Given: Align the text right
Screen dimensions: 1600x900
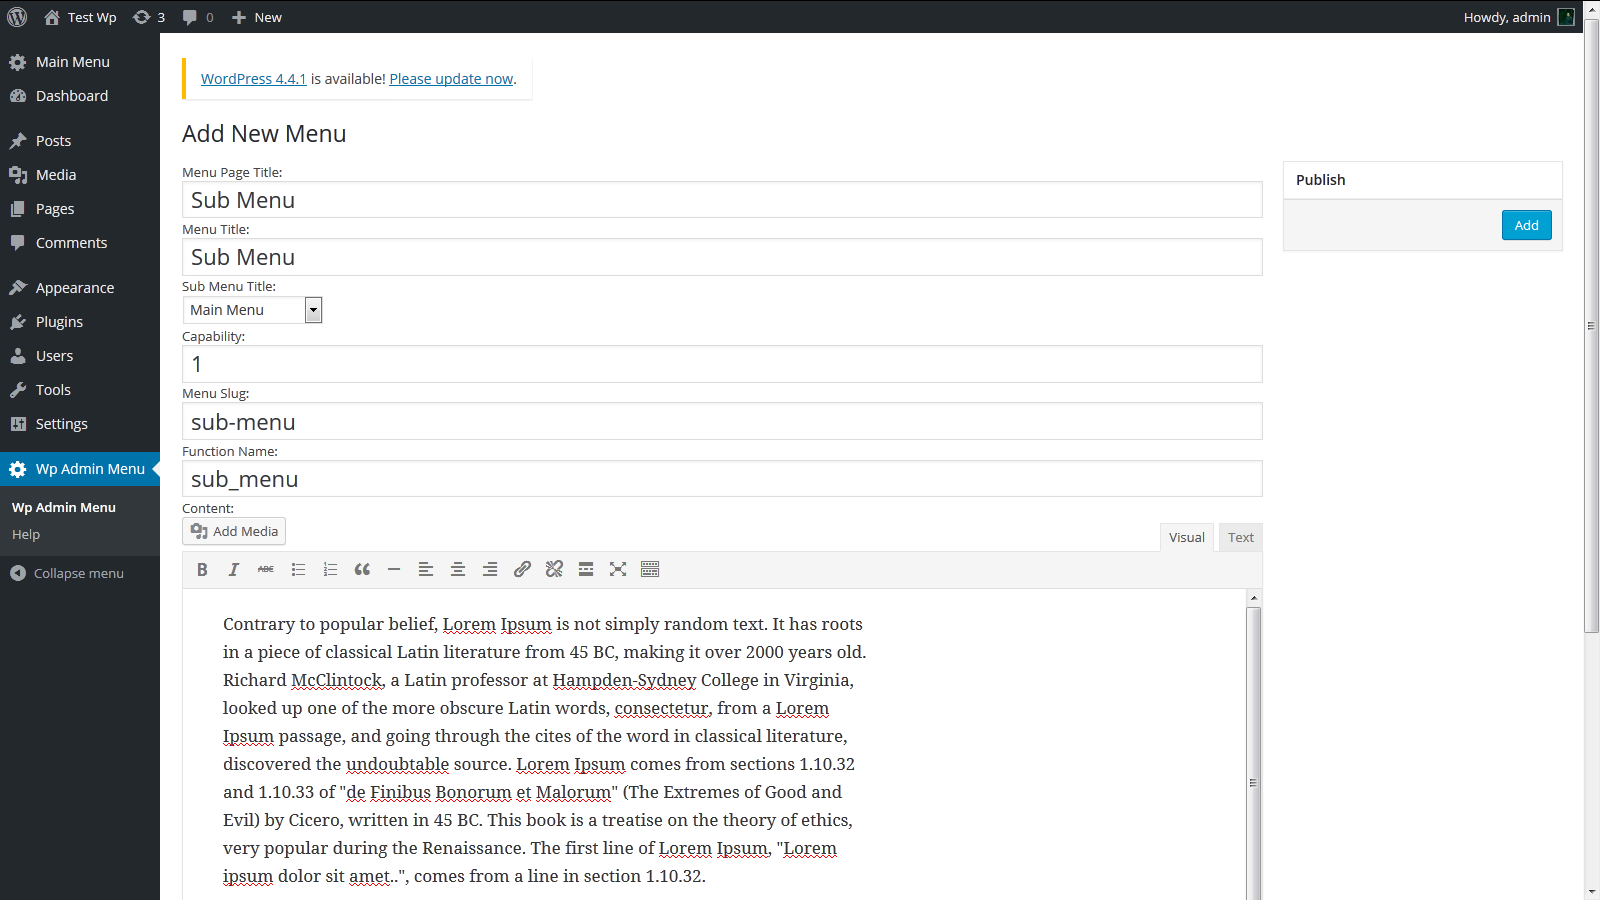Looking at the screenshot, I should 490,569.
